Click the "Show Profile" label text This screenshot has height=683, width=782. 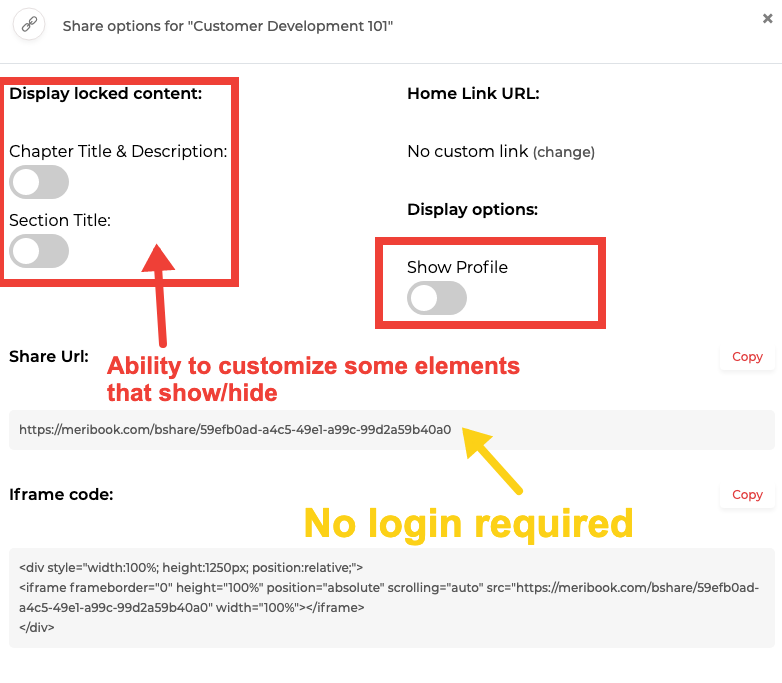(457, 267)
